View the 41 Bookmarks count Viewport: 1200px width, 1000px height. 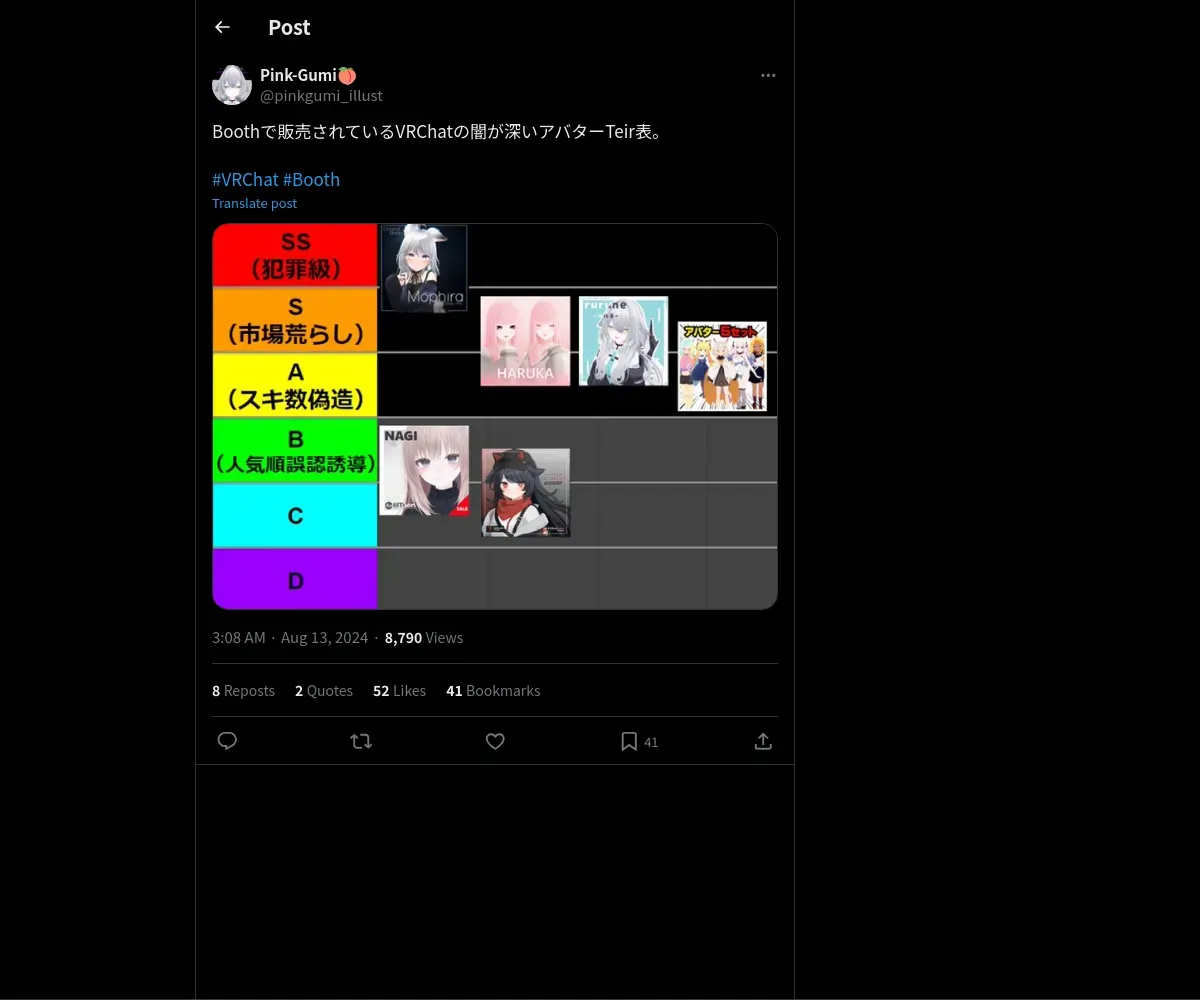click(x=493, y=691)
